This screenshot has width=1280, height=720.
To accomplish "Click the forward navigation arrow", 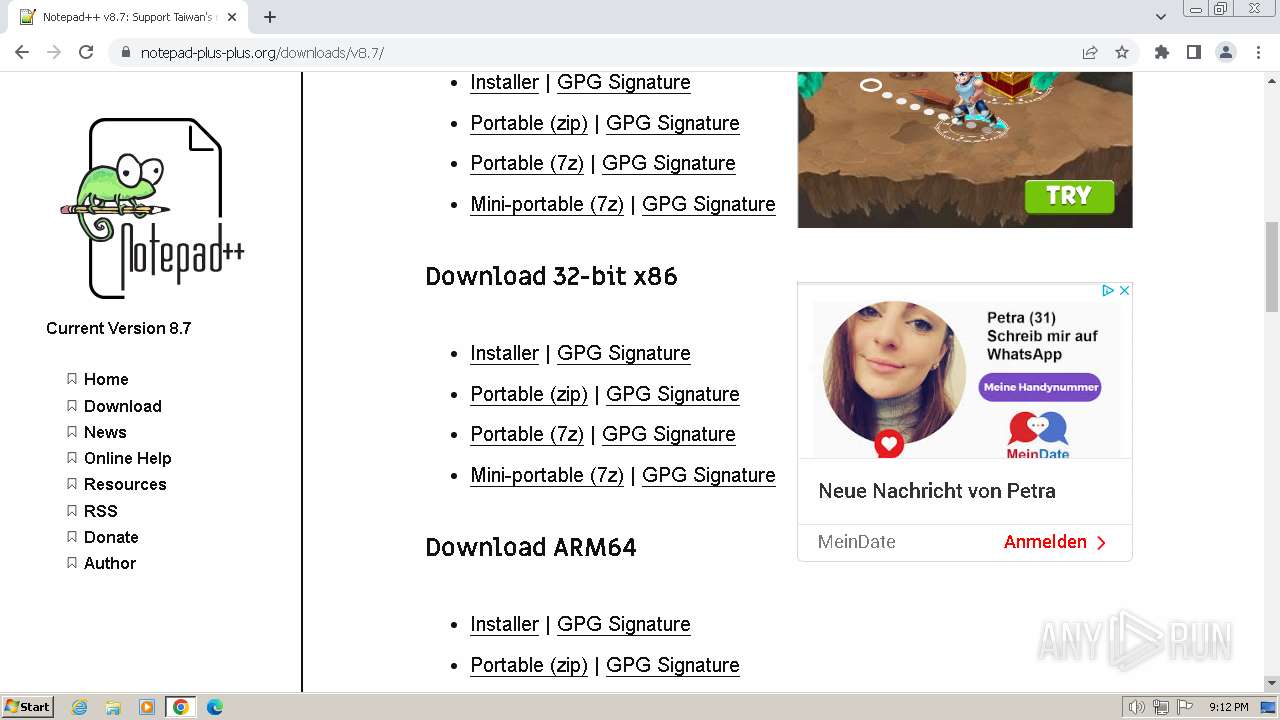I will point(54,52).
